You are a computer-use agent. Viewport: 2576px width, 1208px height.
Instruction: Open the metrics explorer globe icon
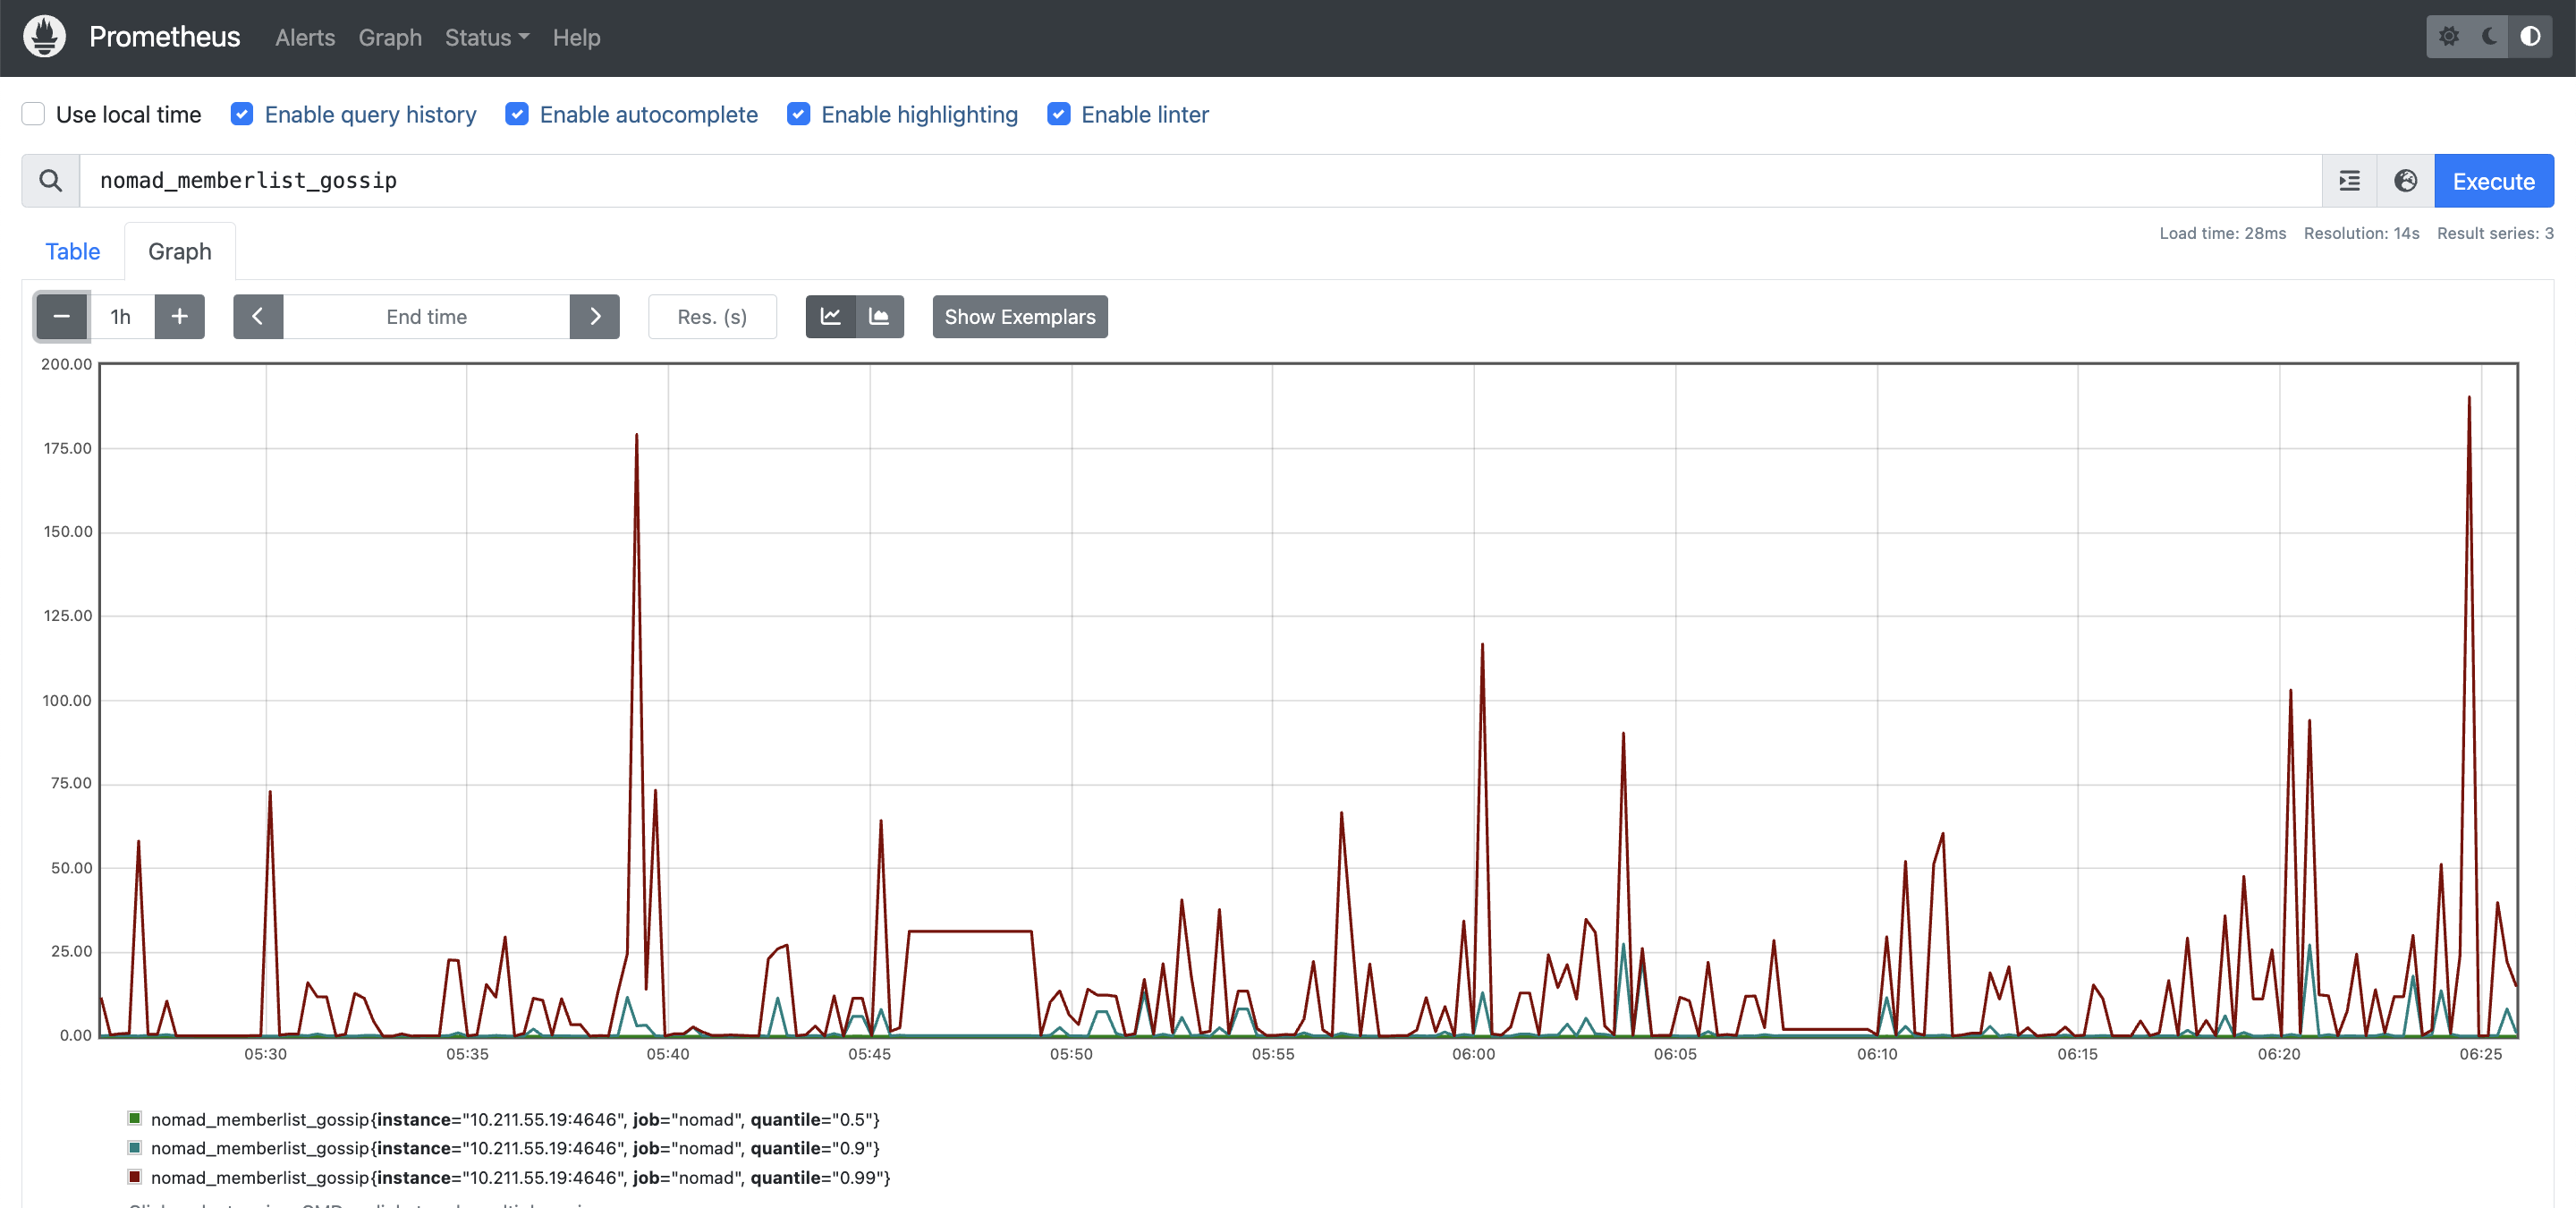[x=2405, y=181]
